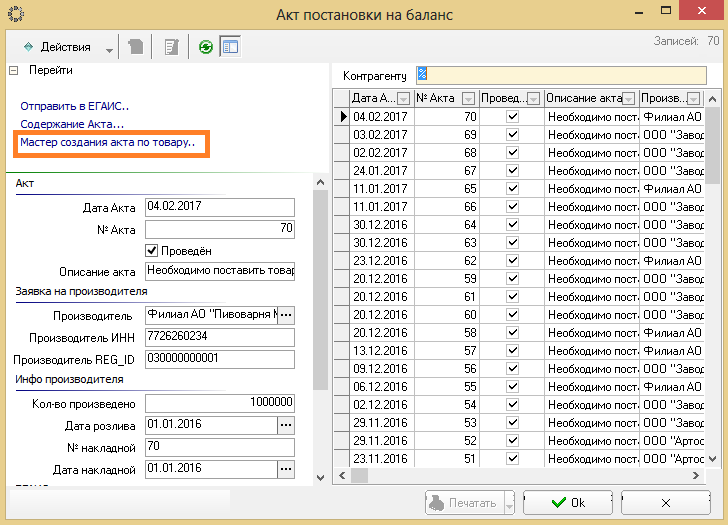The width and height of the screenshot is (728, 525).
Task: Click the Печатать button
Action: pos(464,503)
